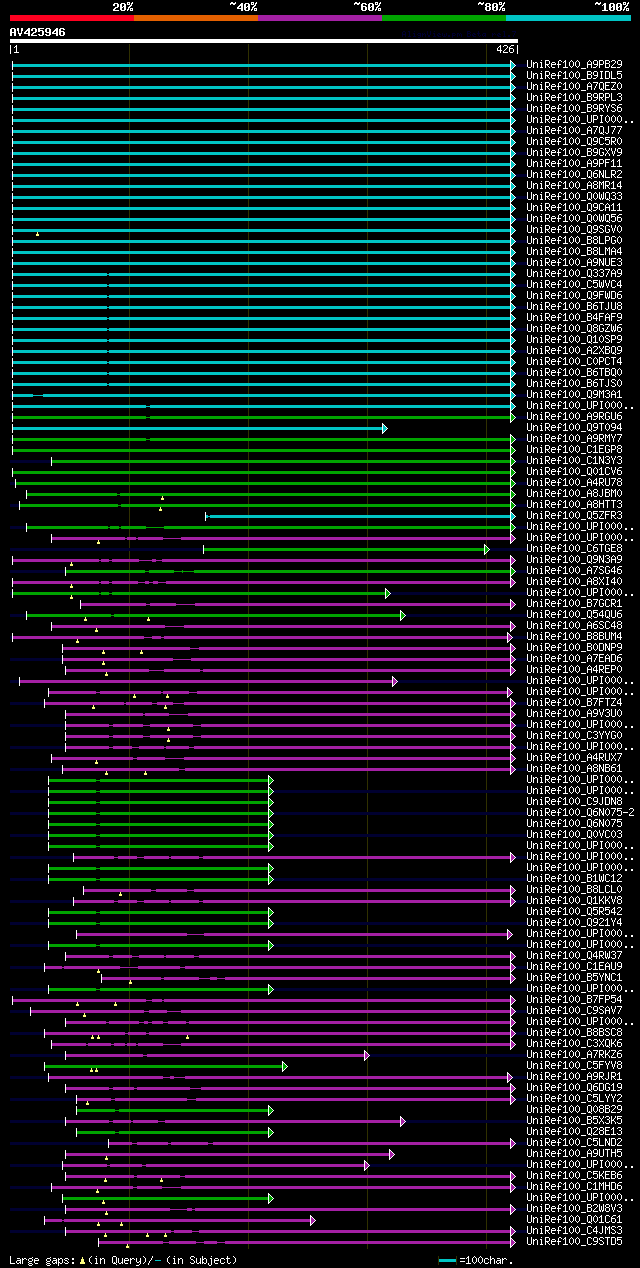Click the label UniRef100_A8JBM0
The image size is (640, 1268).
pos(574,494)
